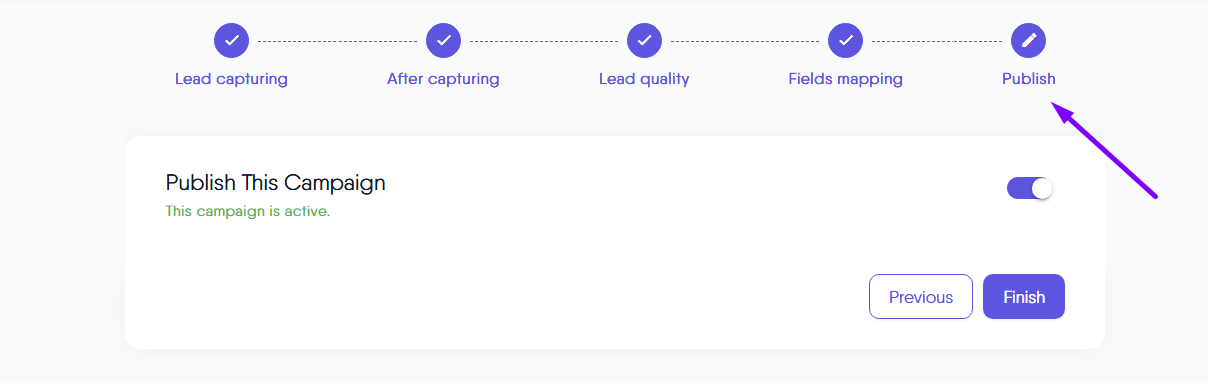Select the After capturing checkmark step icon
1208x383 pixels.
443,41
